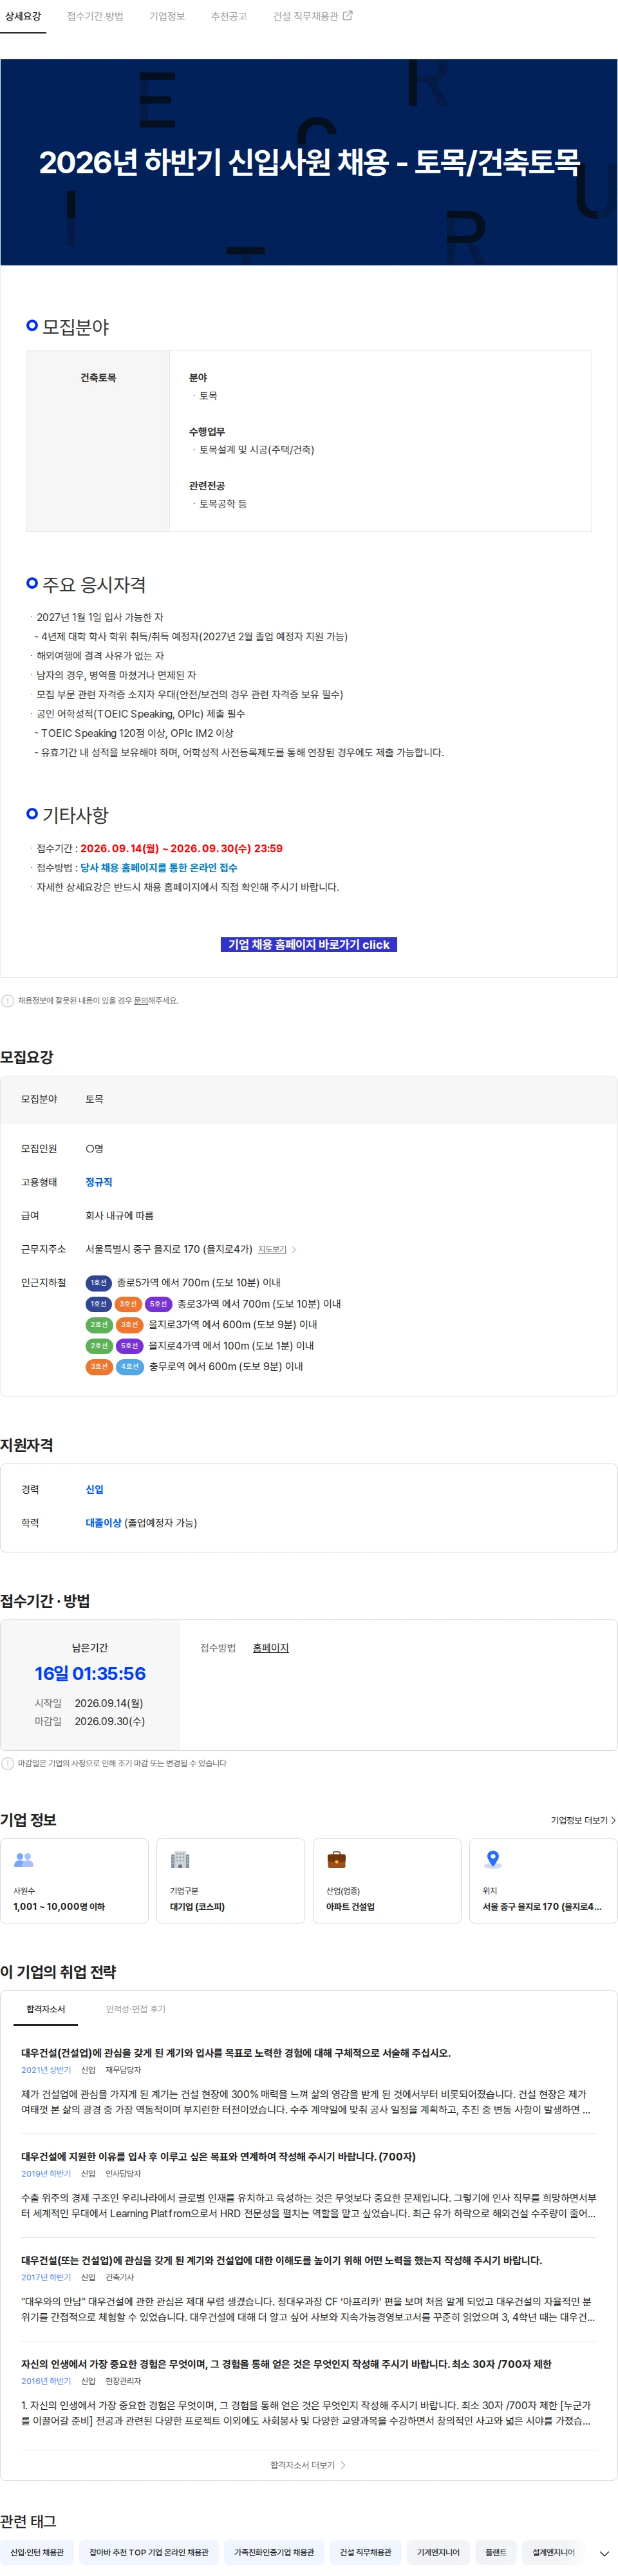Switch to the 기업정보 tab
Viewport: 618px width, 2576px height.
click(167, 16)
